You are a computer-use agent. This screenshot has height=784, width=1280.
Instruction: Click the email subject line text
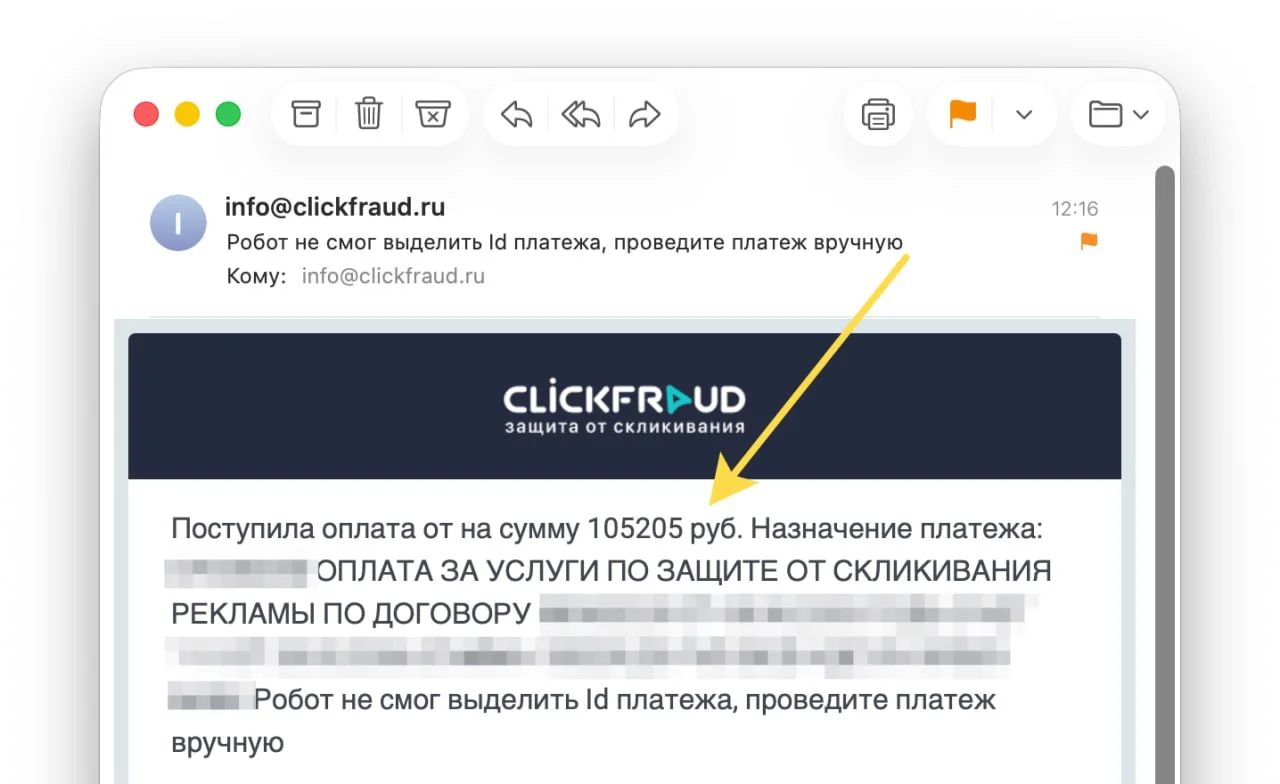[565, 242]
